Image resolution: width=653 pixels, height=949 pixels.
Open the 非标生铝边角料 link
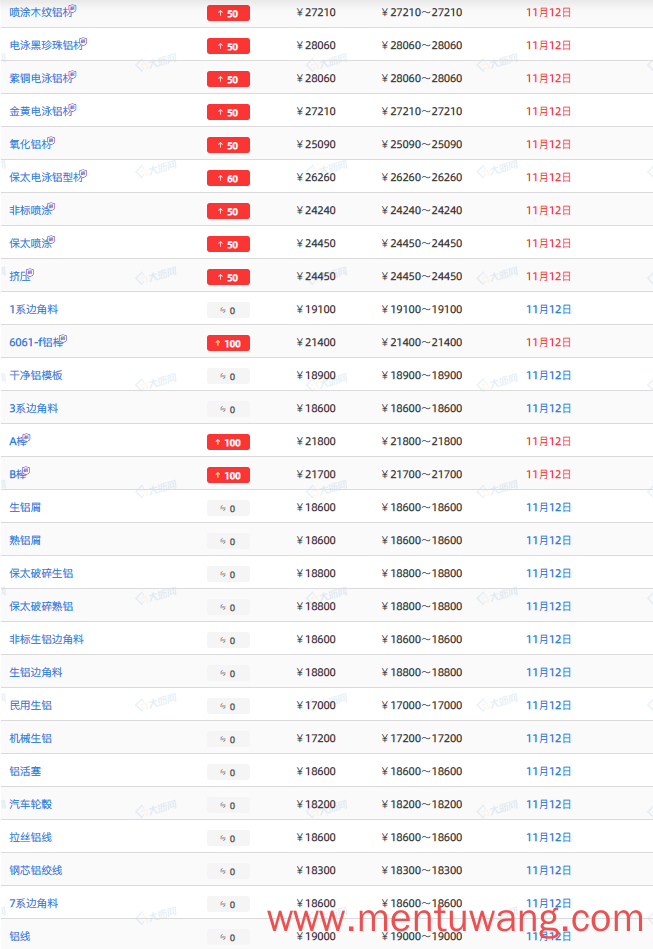click(x=47, y=639)
